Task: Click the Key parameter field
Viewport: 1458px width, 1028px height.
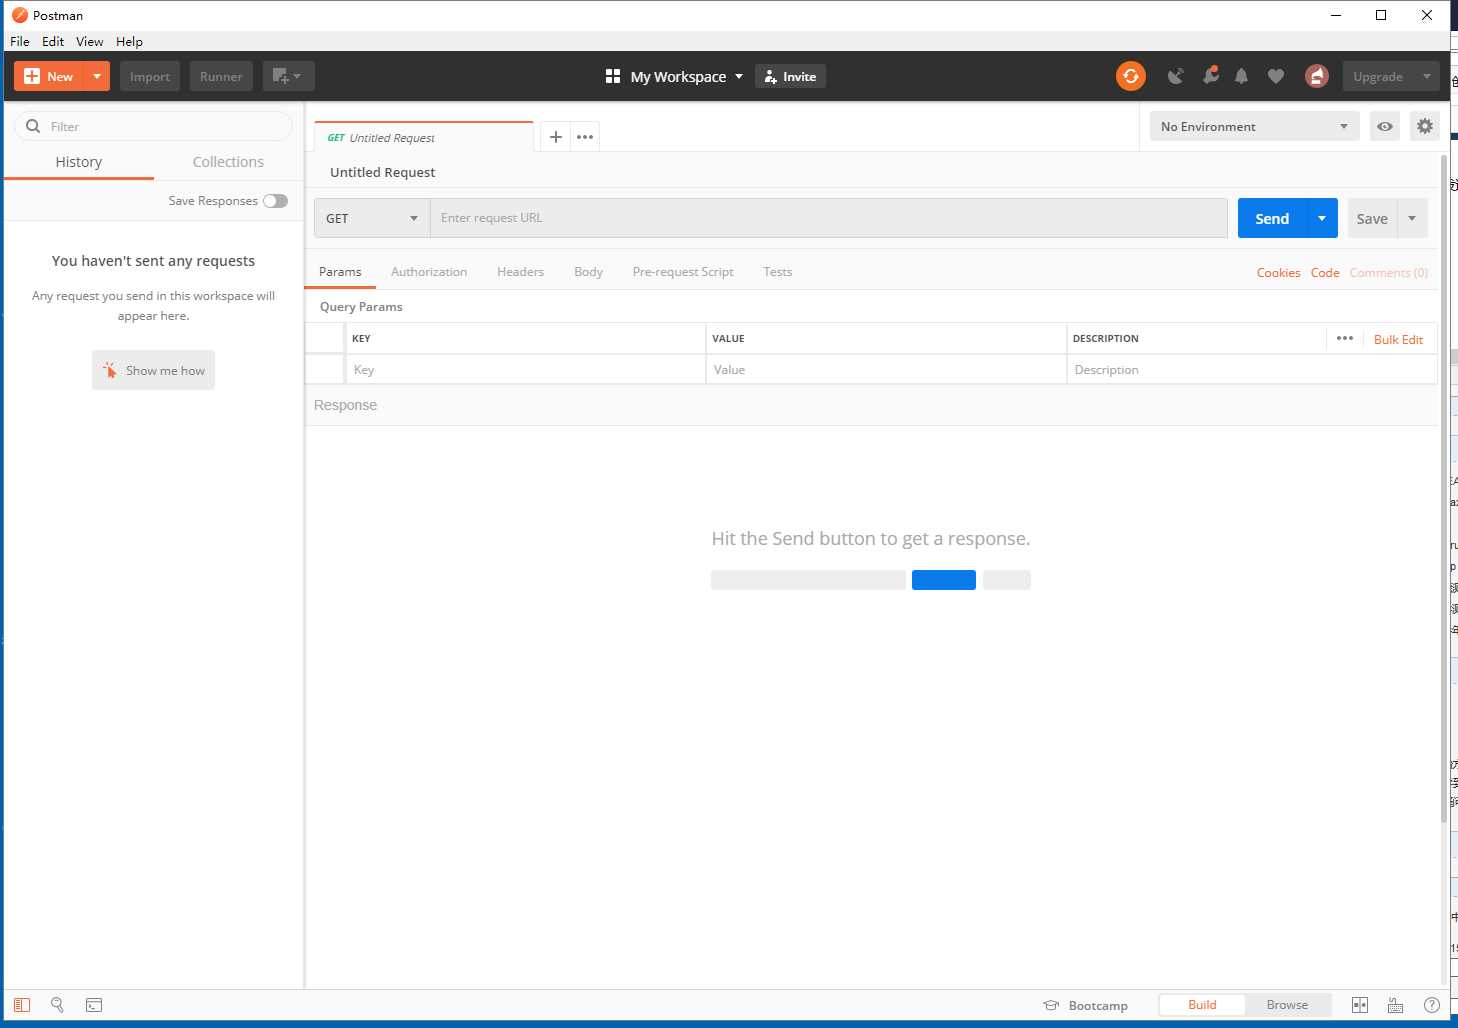Action: coord(525,369)
